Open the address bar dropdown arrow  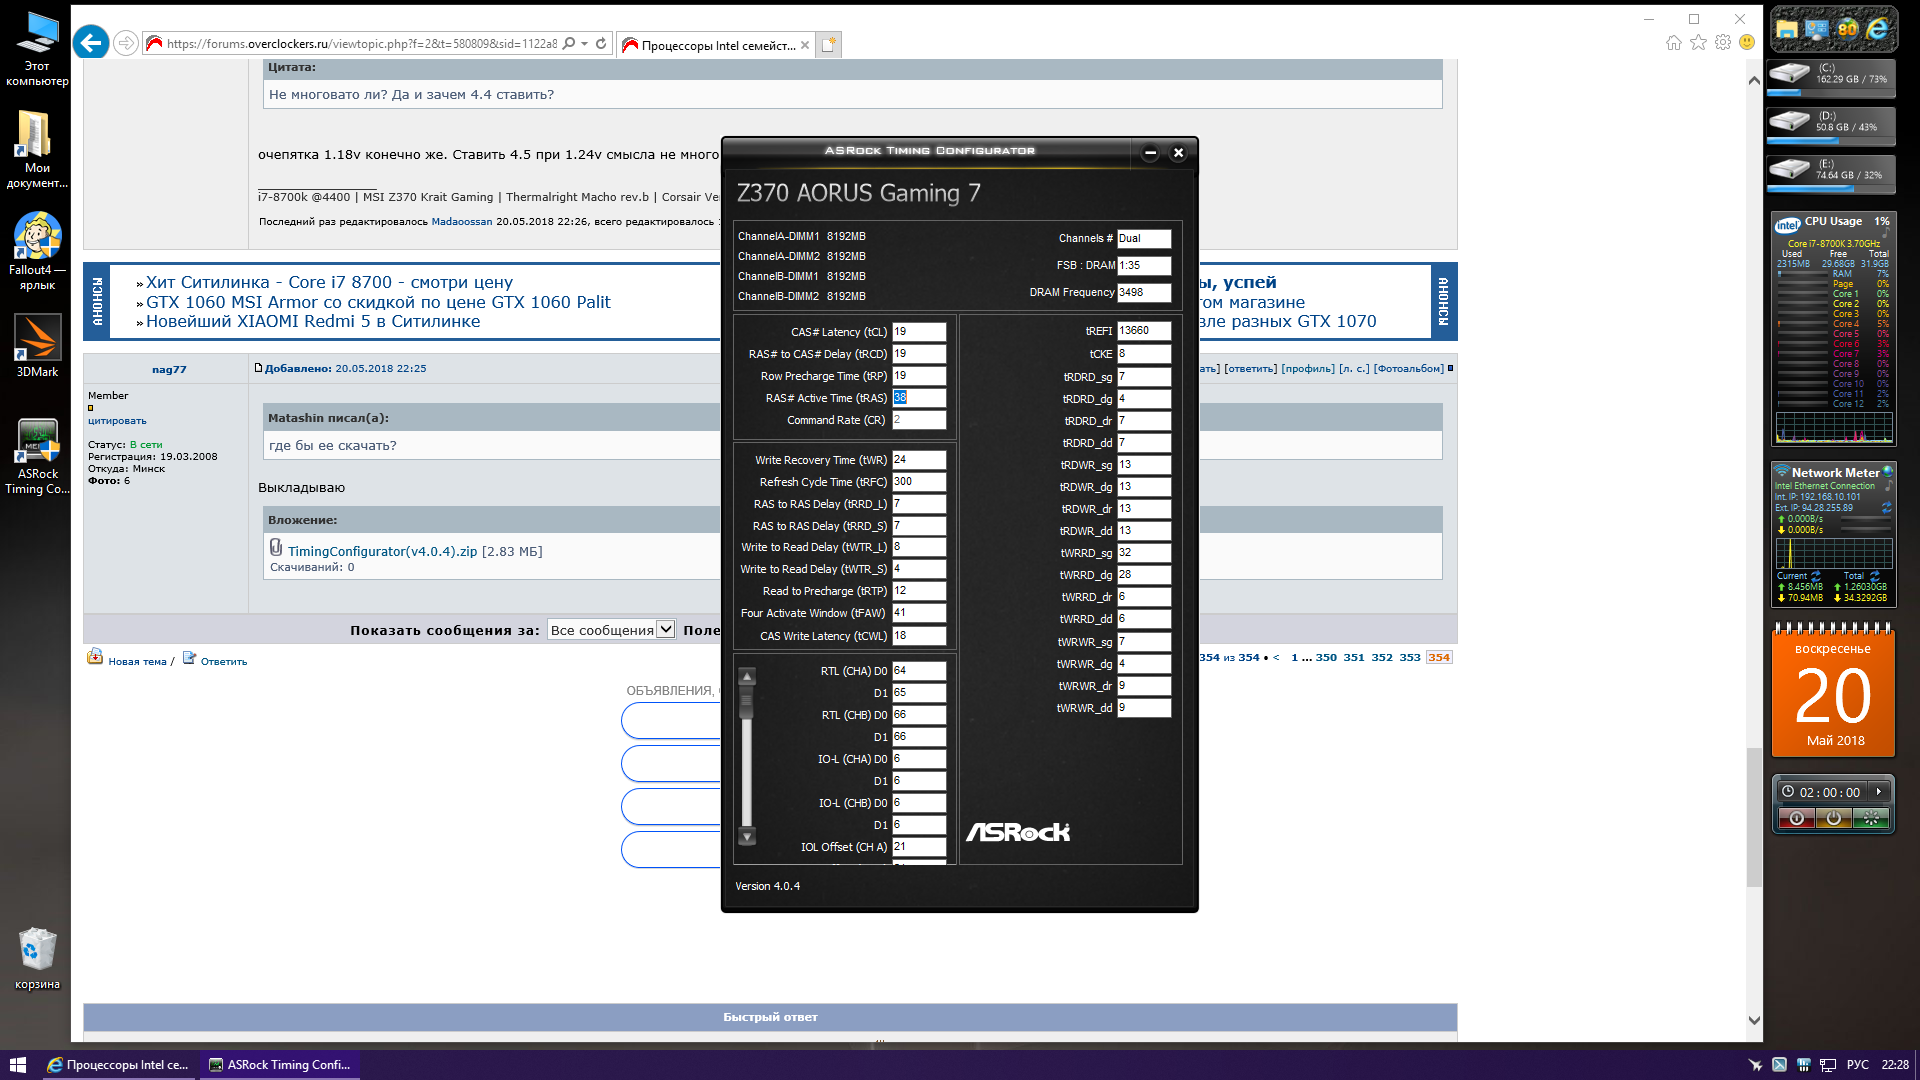tap(585, 43)
